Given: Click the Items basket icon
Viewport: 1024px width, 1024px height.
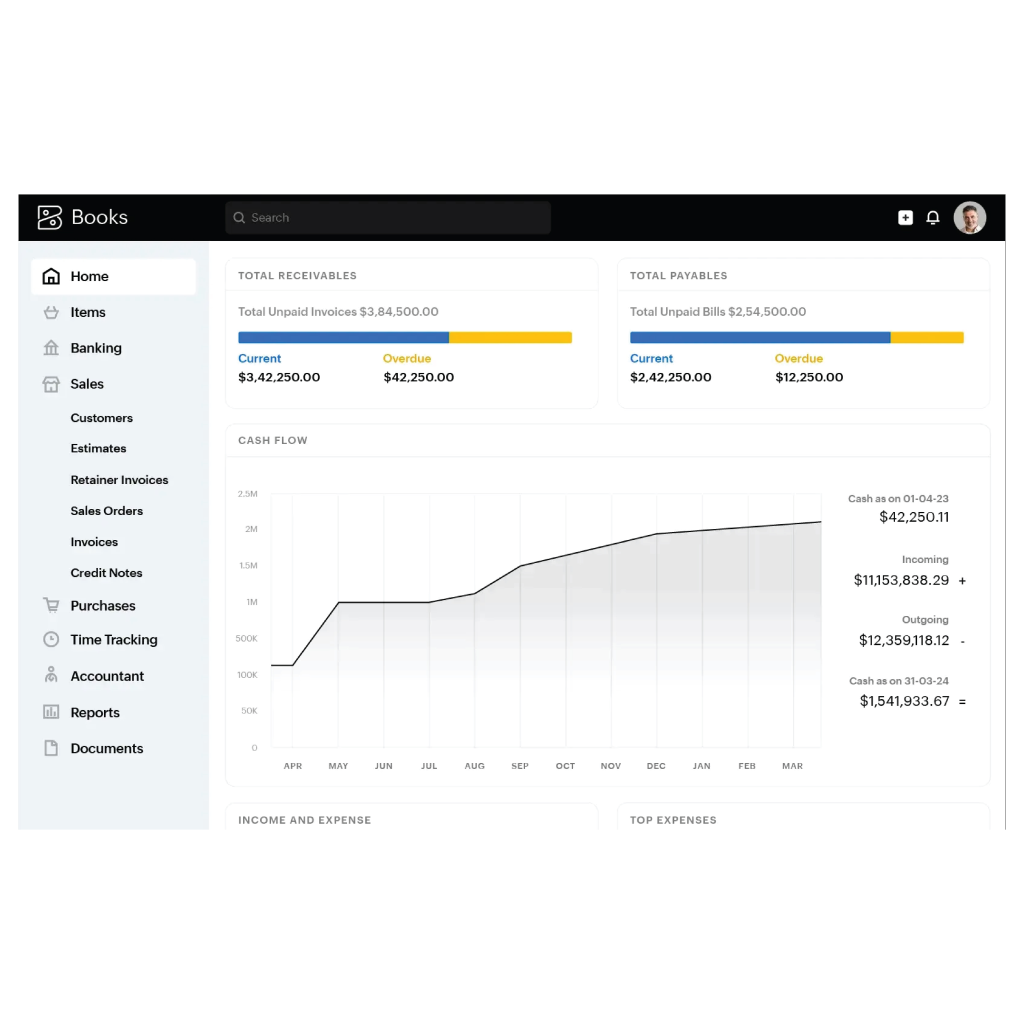Looking at the screenshot, I should pyautogui.click(x=51, y=312).
